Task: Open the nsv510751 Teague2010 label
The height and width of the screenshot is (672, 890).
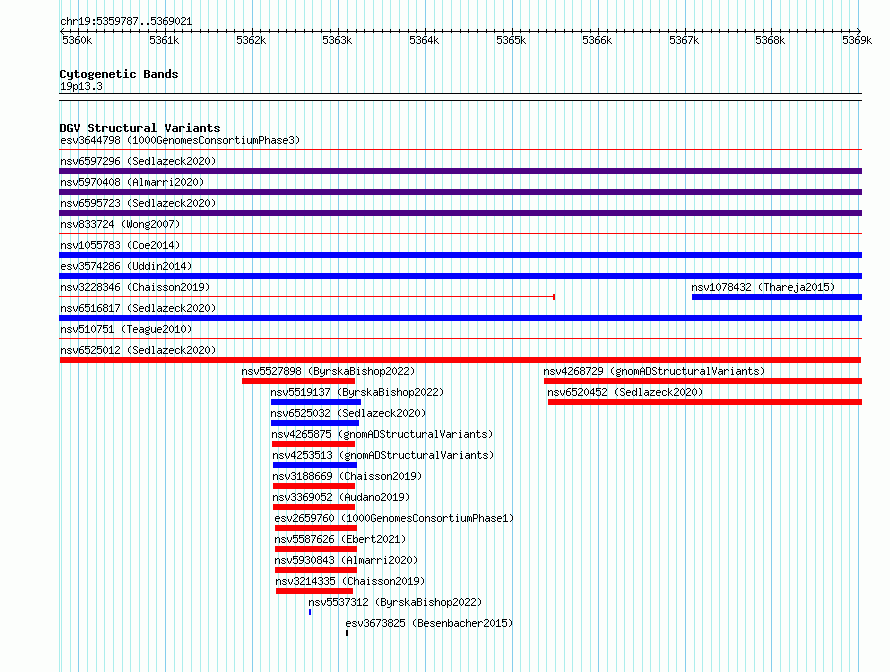Action: (x=126, y=329)
